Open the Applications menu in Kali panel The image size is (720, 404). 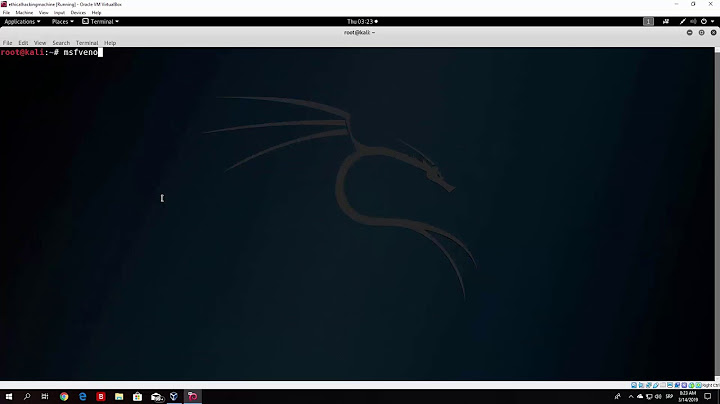point(22,22)
